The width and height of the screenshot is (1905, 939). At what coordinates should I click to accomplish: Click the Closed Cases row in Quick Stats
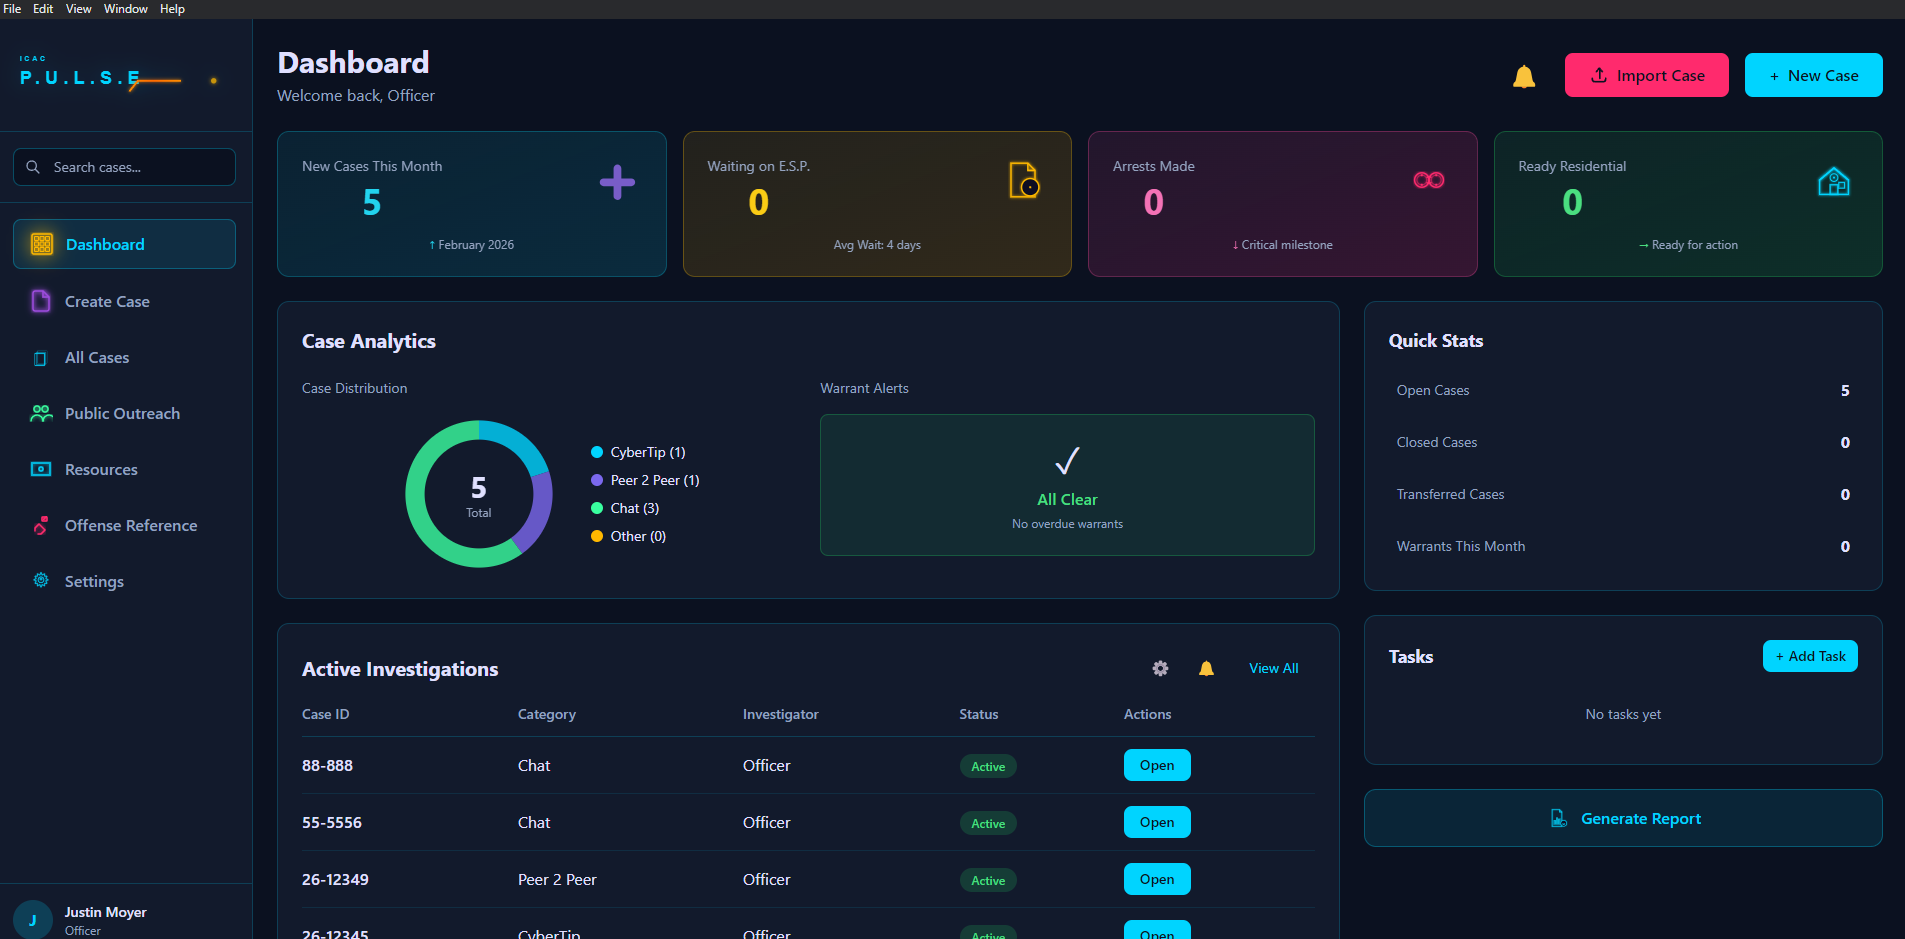(x=1623, y=442)
